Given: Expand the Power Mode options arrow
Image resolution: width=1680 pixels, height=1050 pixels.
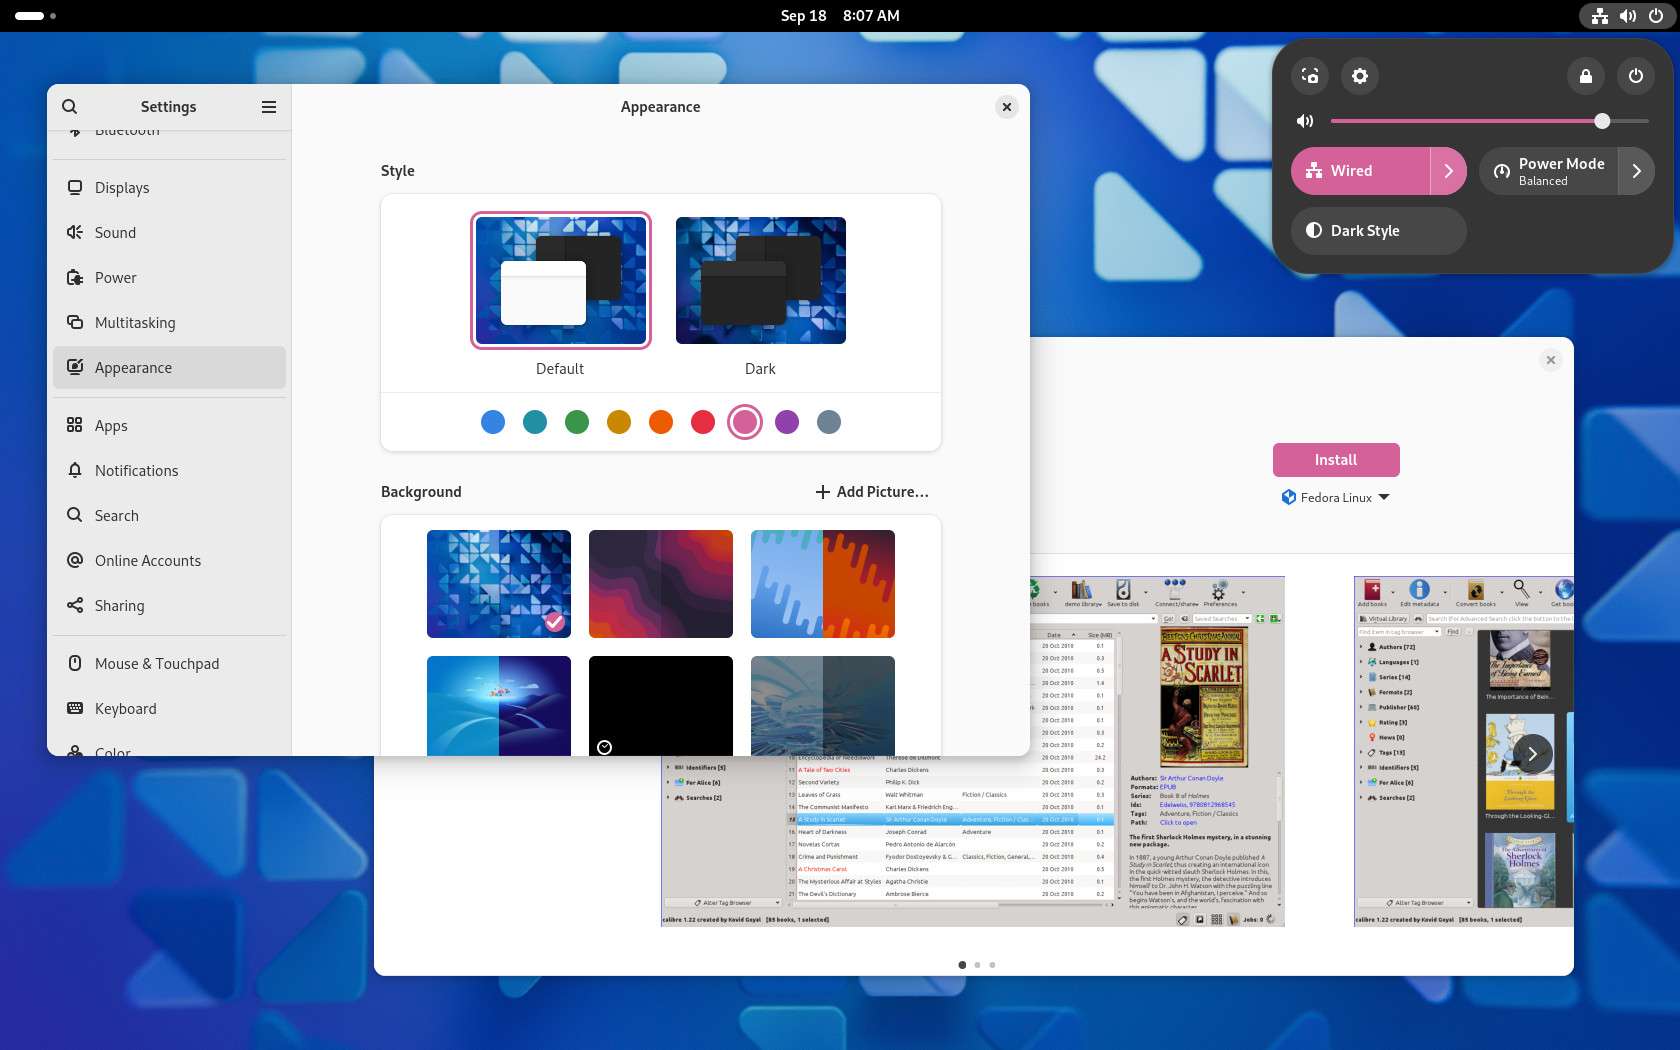Looking at the screenshot, I should pyautogui.click(x=1636, y=171).
